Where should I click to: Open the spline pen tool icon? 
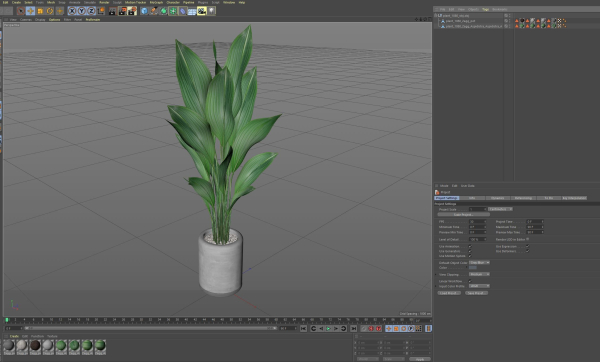click(x=154, y=11)
